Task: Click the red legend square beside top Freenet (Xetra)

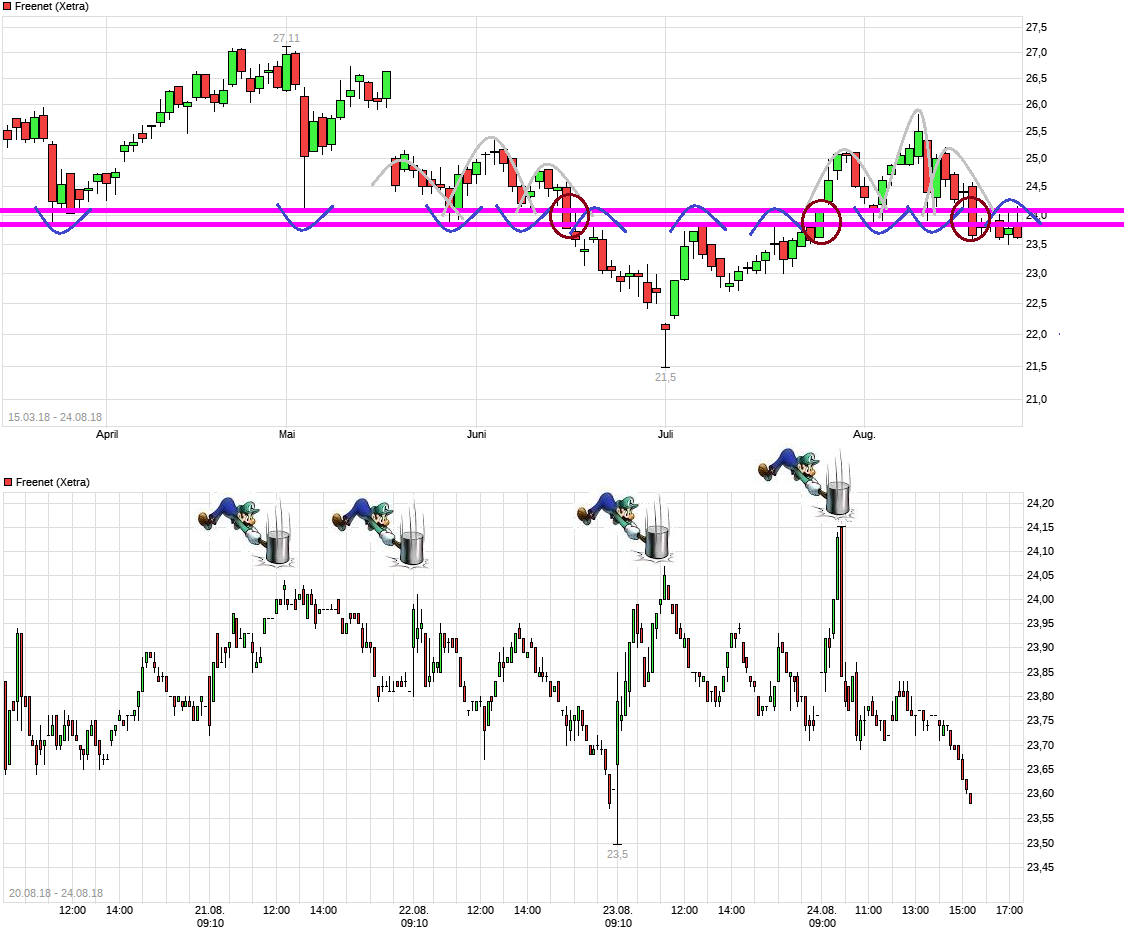Action: pyautogui.click(x=8, y=6)
